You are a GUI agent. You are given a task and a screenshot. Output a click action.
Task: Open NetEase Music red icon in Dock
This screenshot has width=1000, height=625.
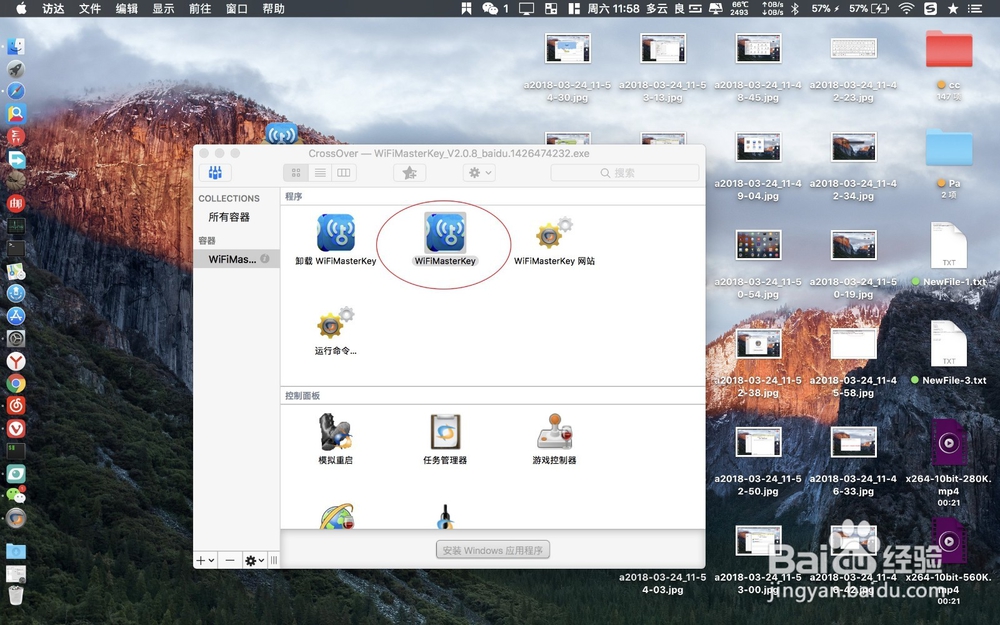(x=16, y=406)
